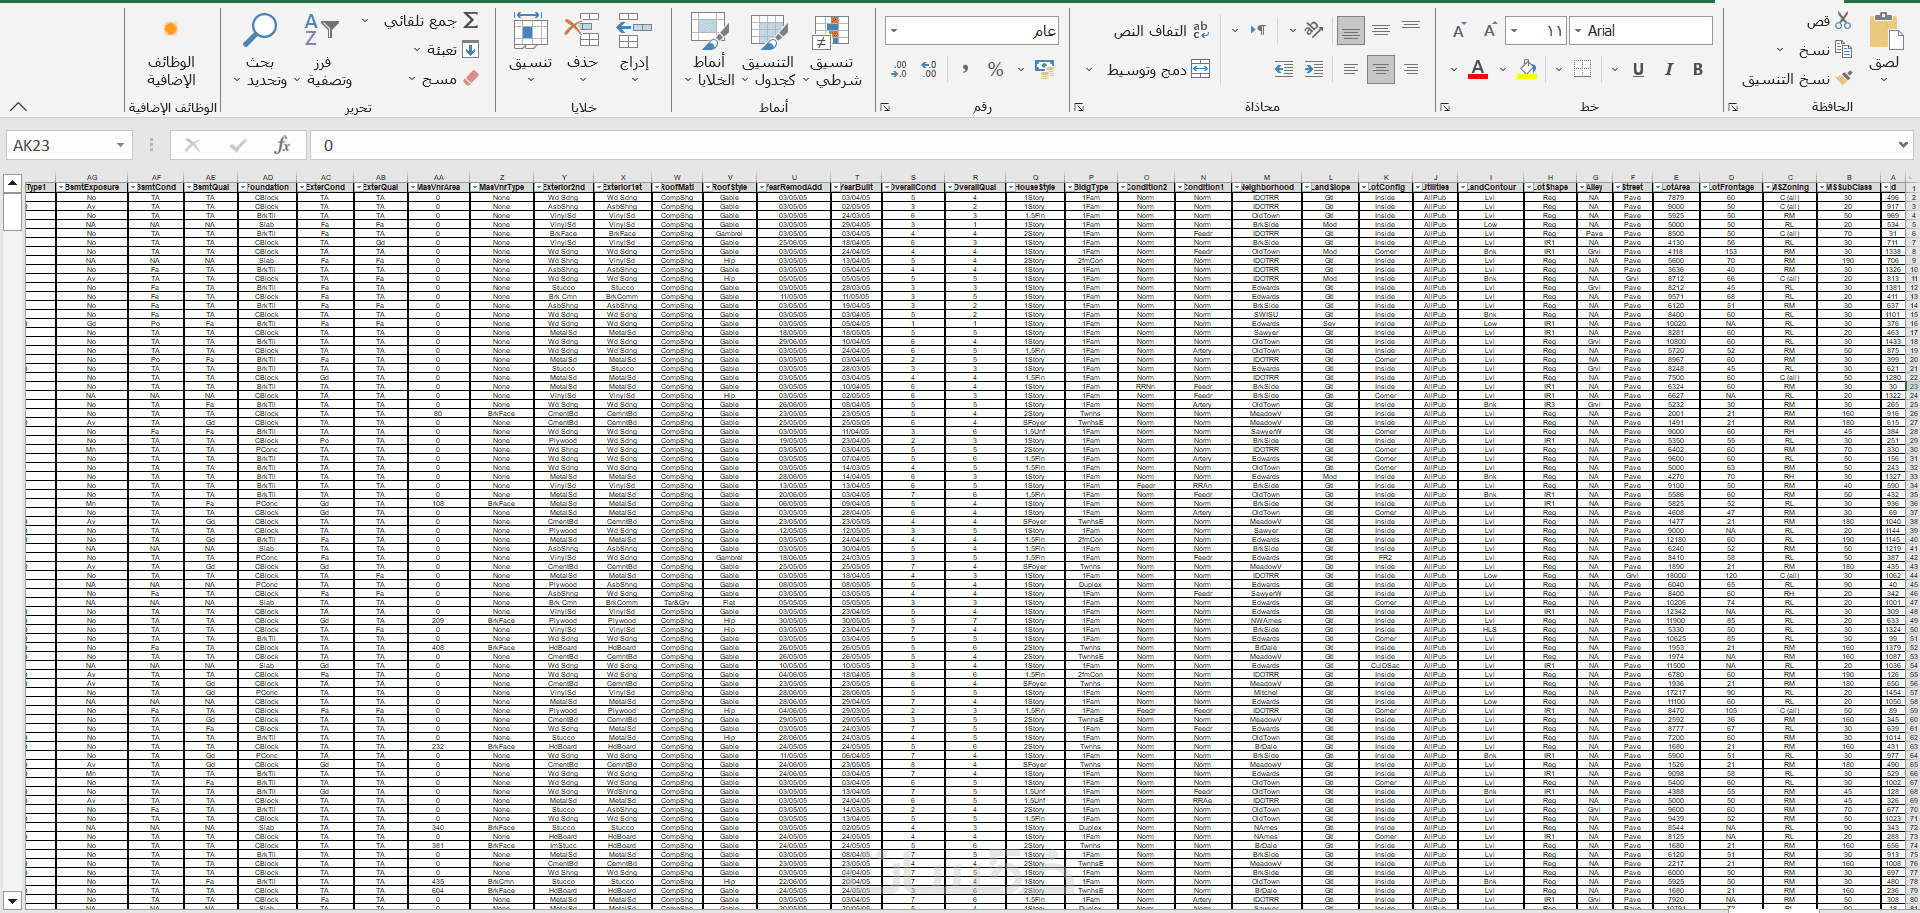1920x913 pixels.
Task: Click the Insert Function fx icon
Action: click(283, 145)
